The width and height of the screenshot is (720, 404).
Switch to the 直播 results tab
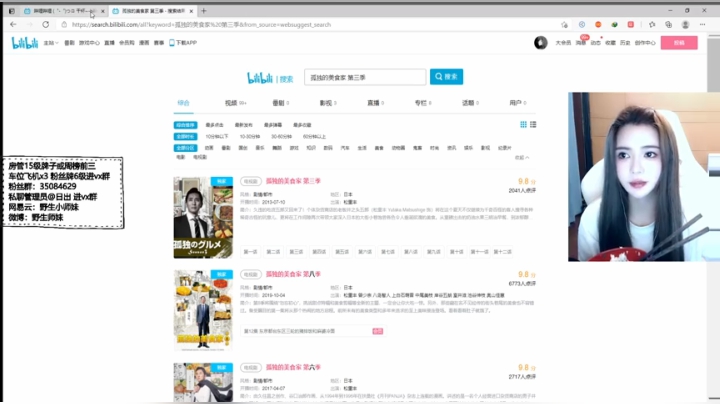point(375,103)
